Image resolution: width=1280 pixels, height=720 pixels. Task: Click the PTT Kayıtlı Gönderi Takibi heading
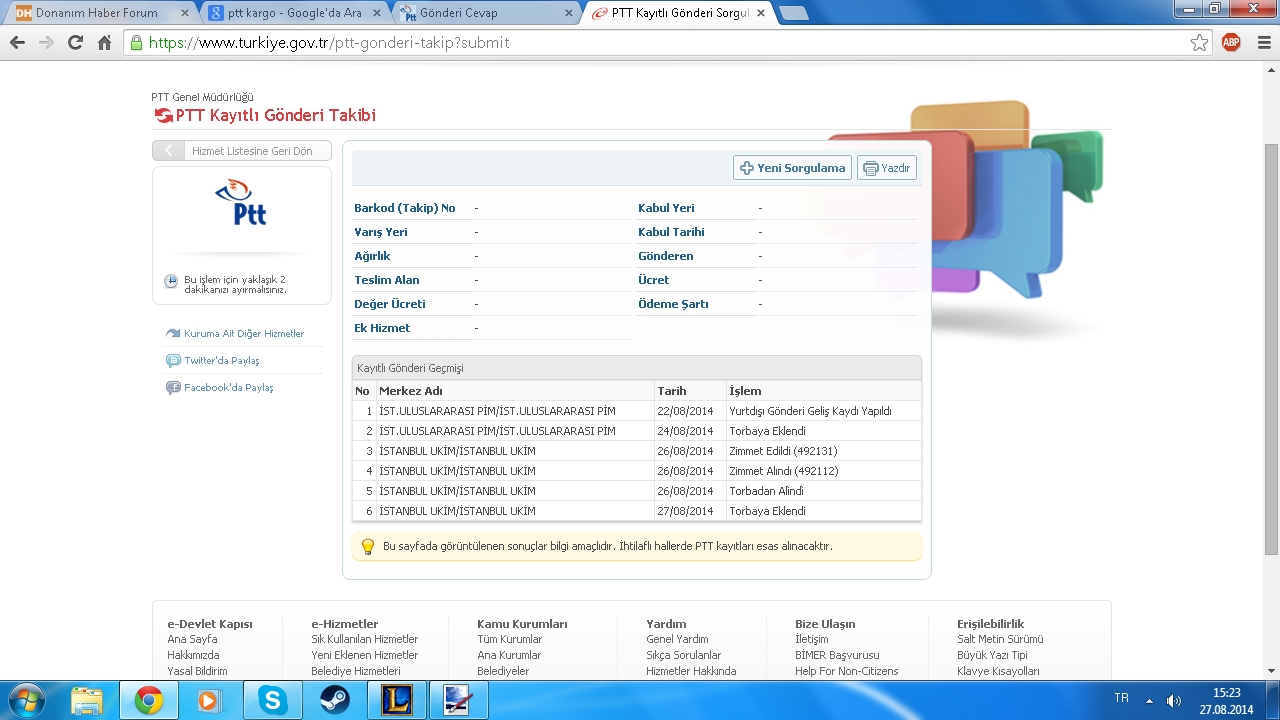[x=276, y=115]
